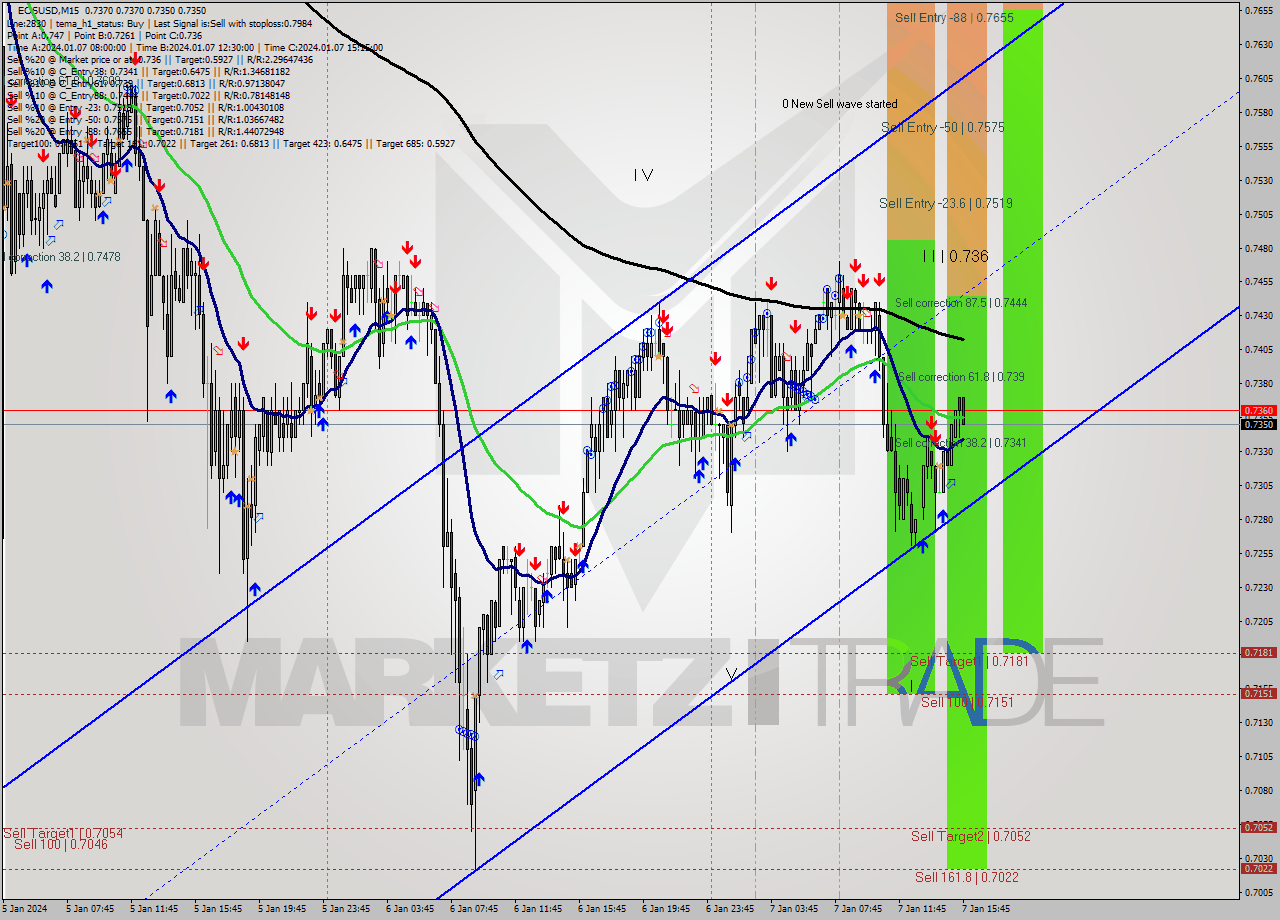Click the 0.7655 price scale value
The height and width of the screenshot is (920, 1280).
[x=1258, y=11]
